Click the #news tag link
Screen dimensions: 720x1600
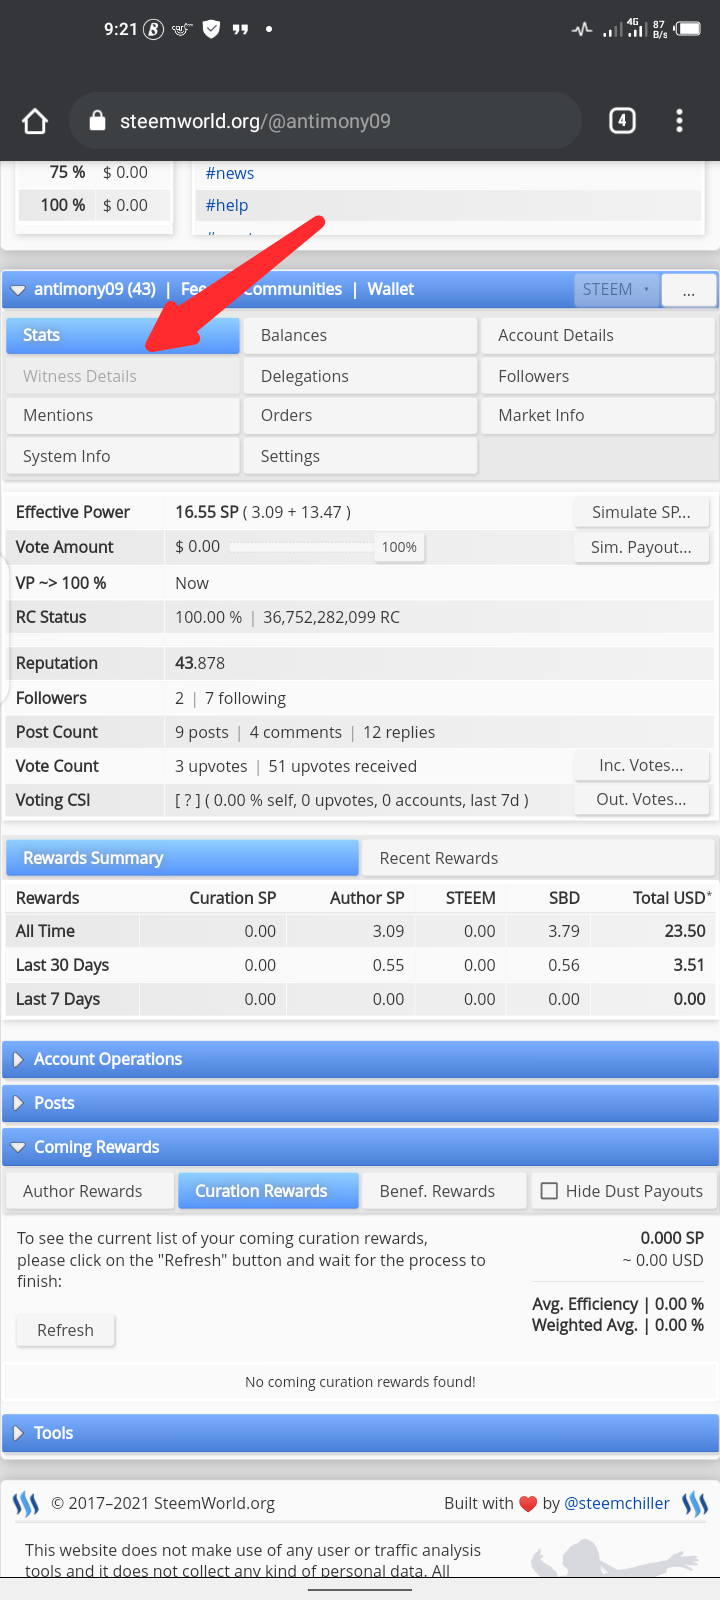230,173
